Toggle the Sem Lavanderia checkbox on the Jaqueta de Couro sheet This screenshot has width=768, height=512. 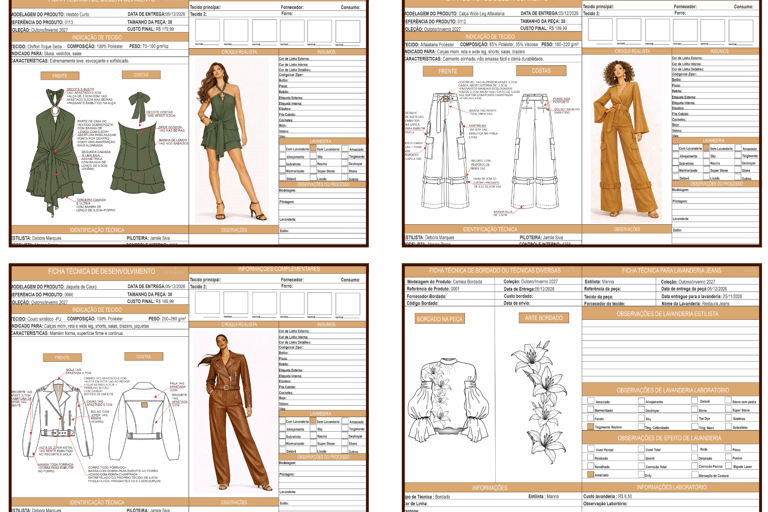pyautogui.click(x=313, y=421)
